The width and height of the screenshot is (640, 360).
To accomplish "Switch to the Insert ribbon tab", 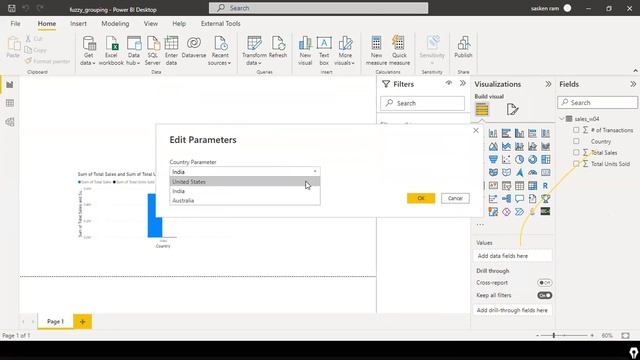I will pyautogui.click(x=78, y=24).
